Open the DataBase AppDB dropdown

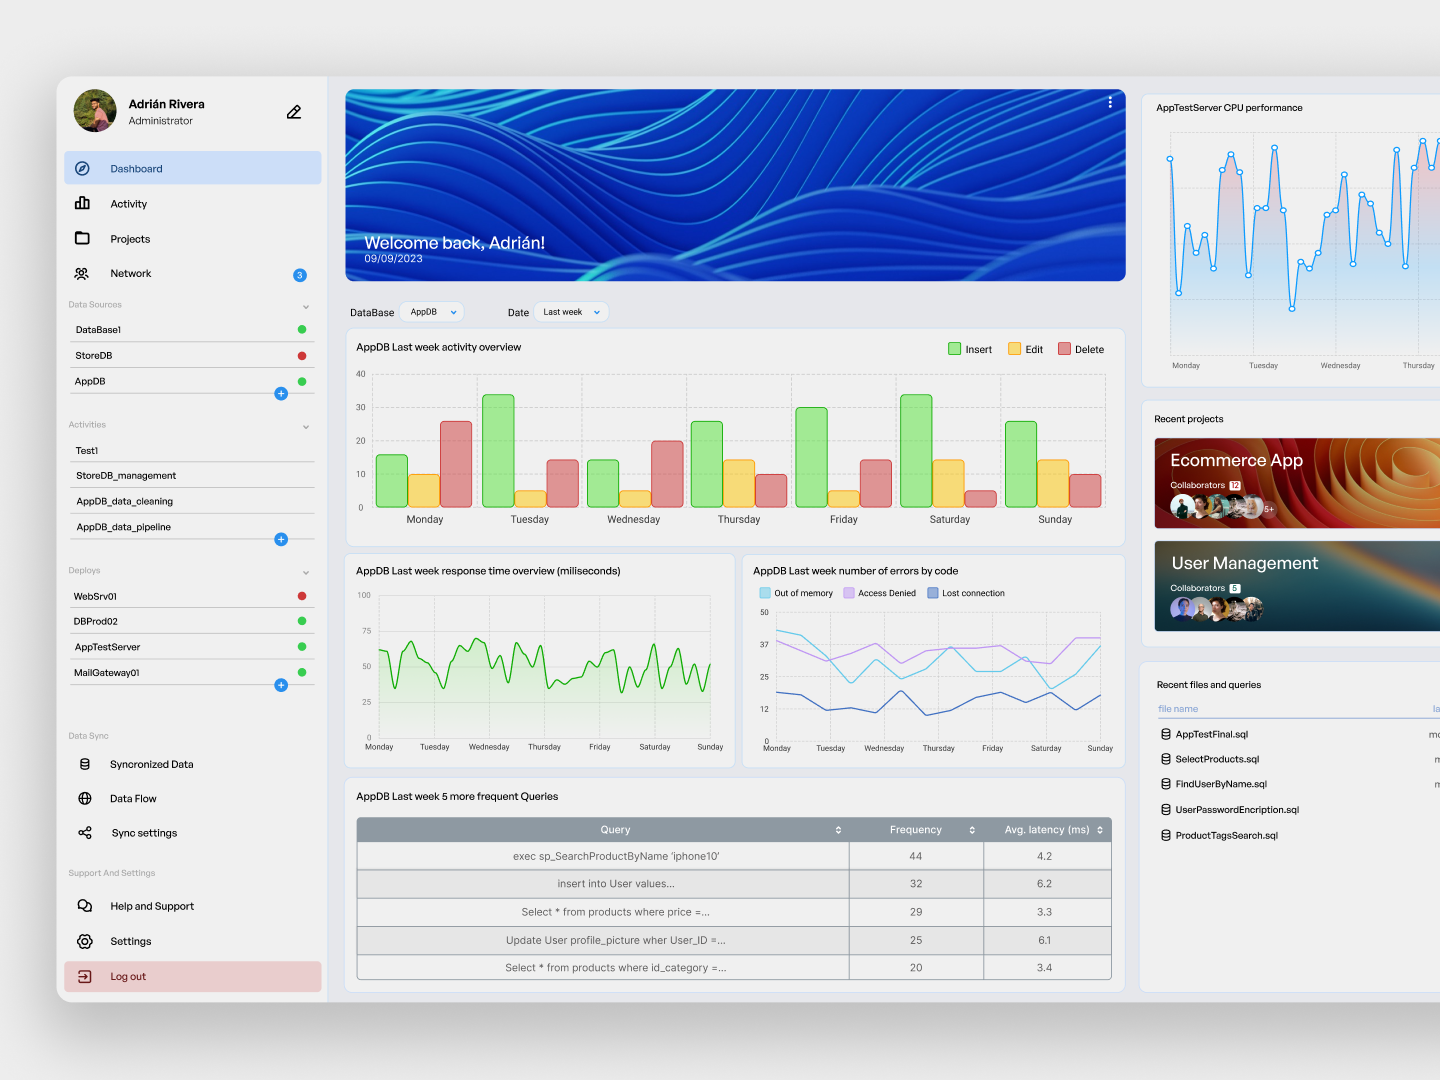432,311
